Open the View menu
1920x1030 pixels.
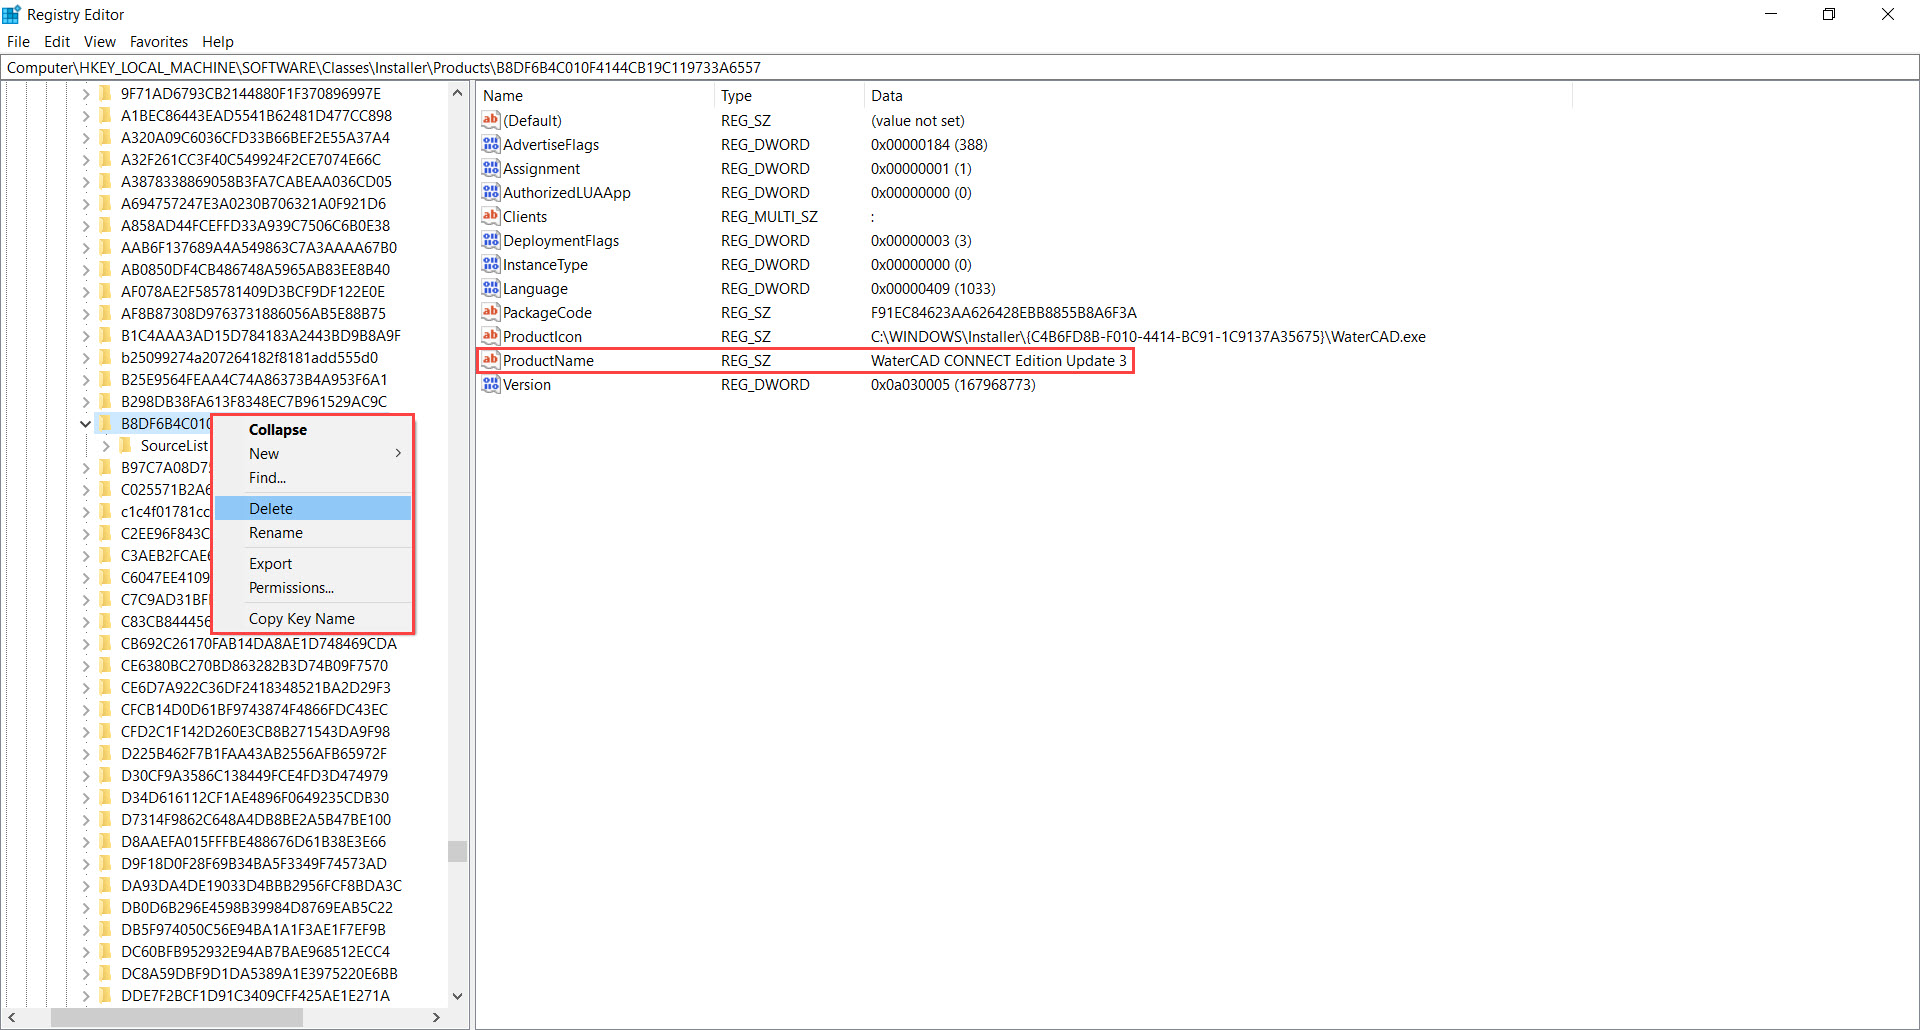(x=100, y=41)
